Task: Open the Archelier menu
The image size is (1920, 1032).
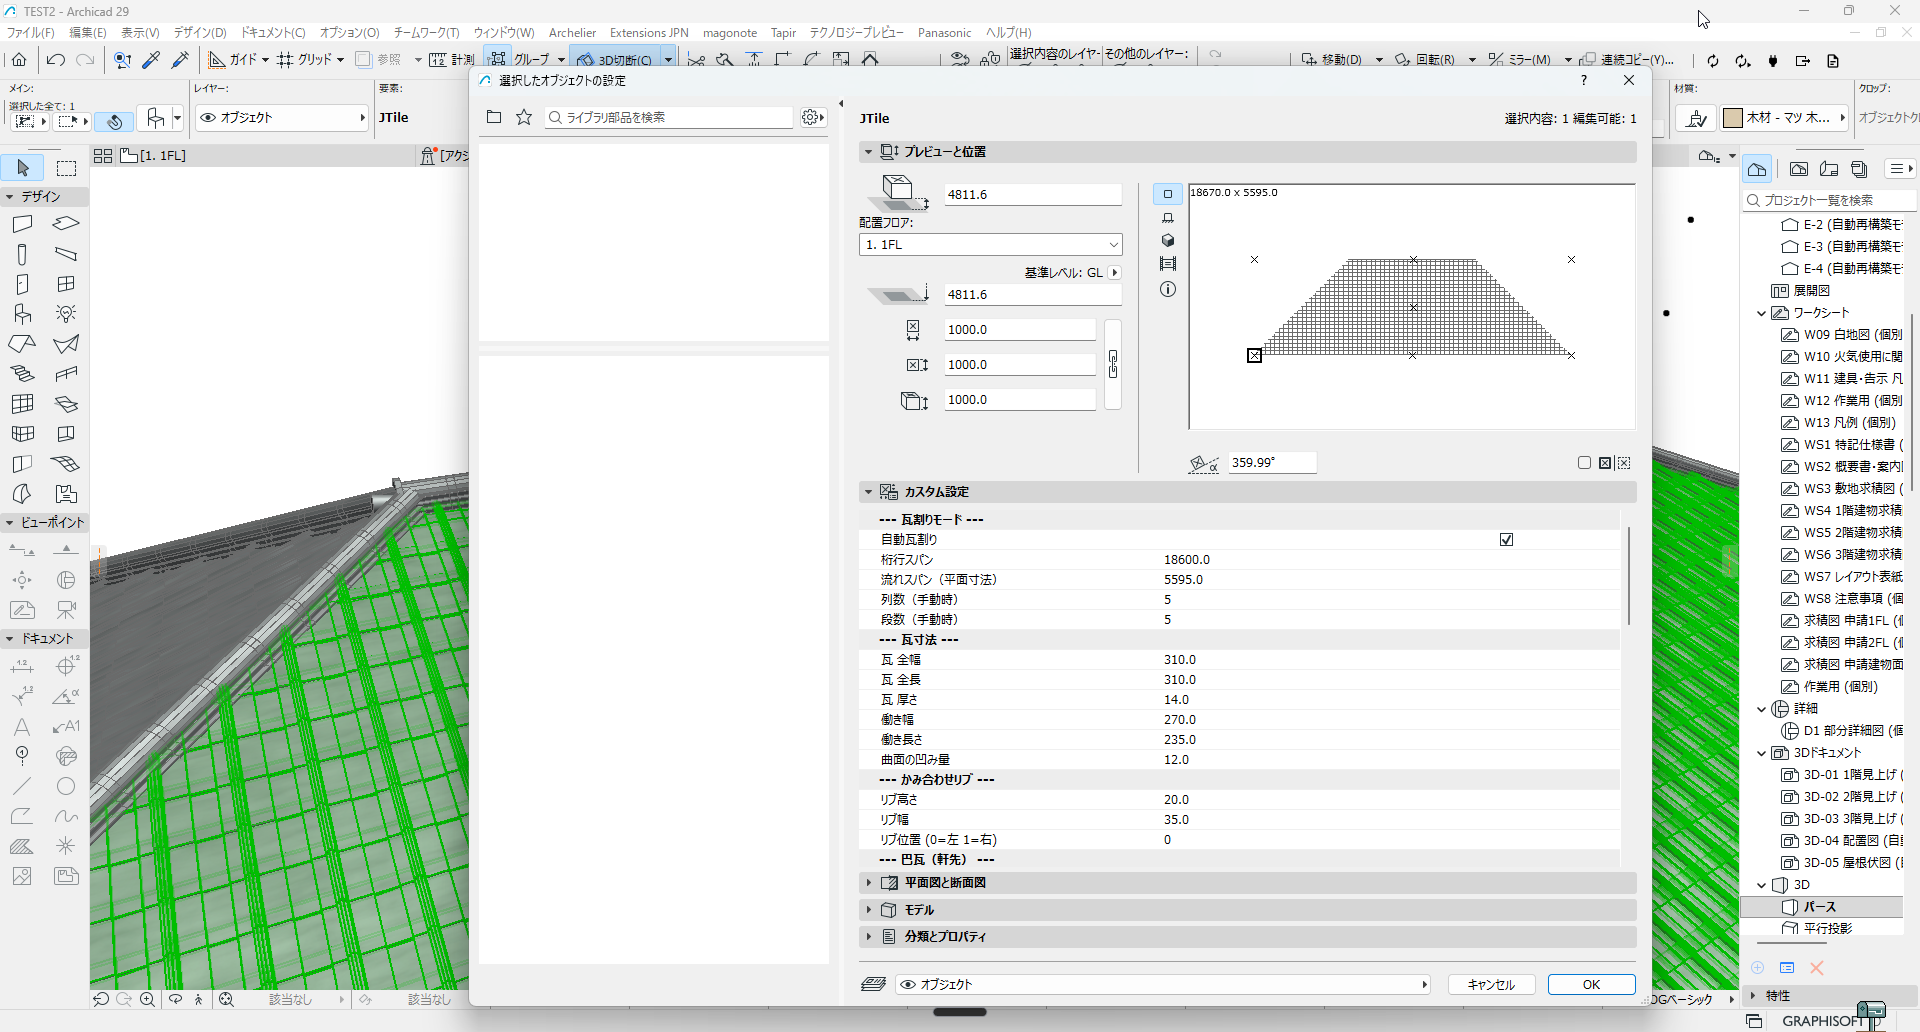Action: [572, 33]
